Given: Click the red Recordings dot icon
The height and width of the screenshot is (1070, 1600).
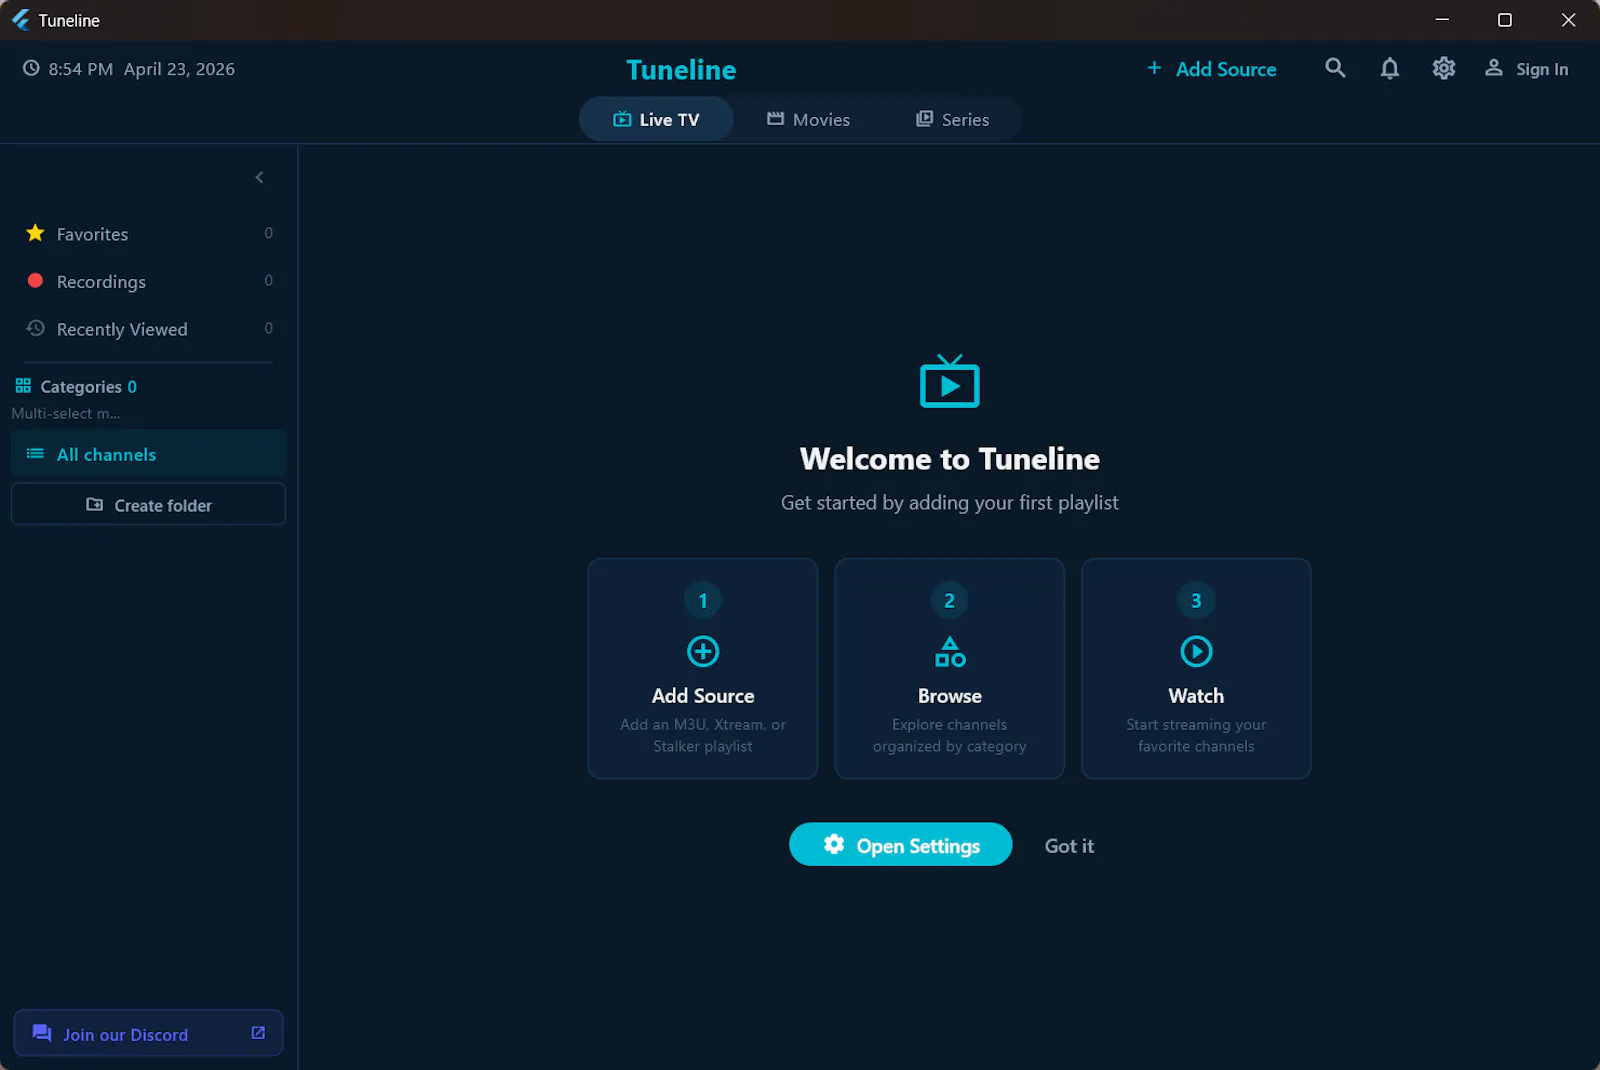Looking at the screenshot, I should [x=35, y=280].
